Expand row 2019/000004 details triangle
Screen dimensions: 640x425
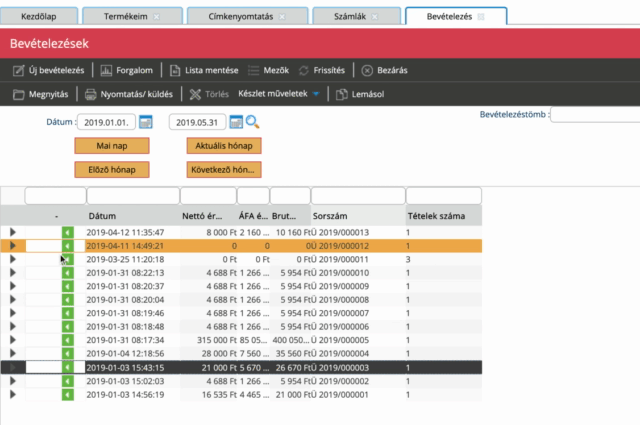(x=13, y=354)
